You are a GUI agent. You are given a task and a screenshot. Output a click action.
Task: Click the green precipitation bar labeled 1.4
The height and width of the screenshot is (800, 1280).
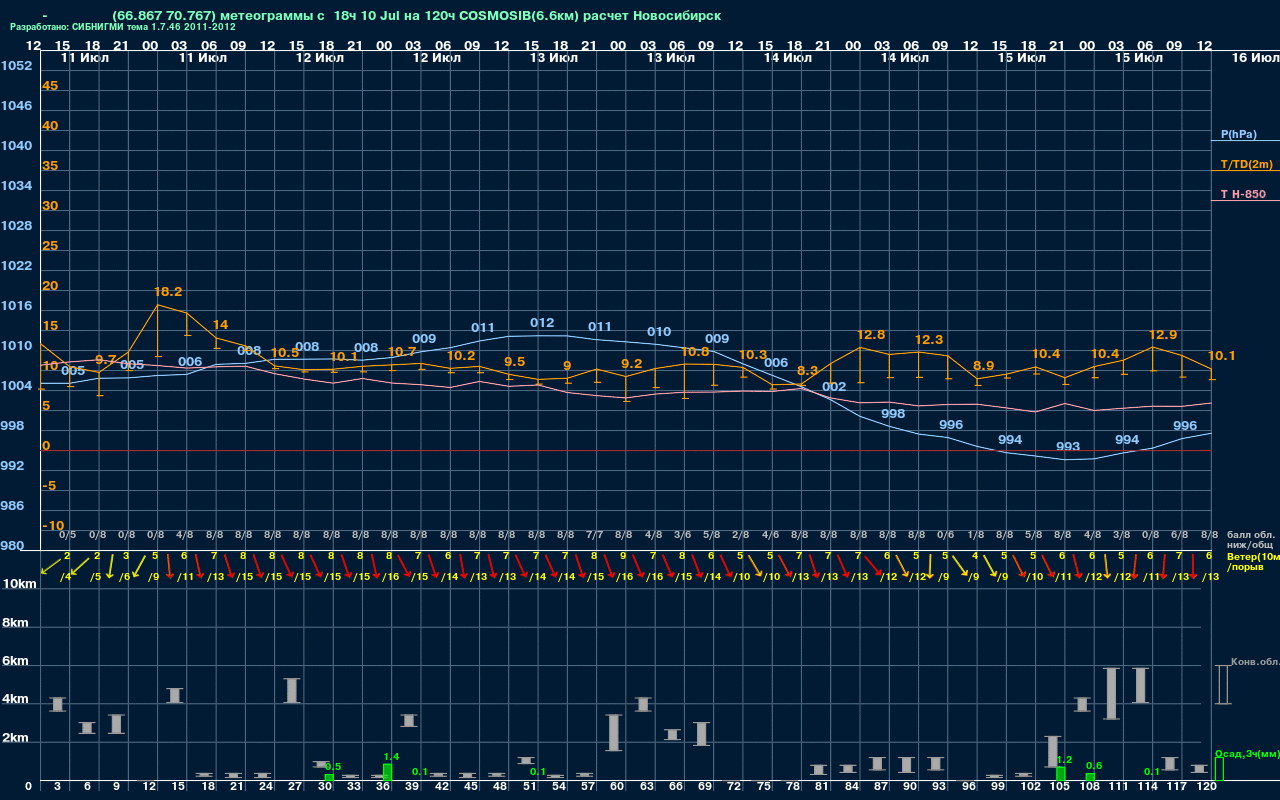point(387,773)
